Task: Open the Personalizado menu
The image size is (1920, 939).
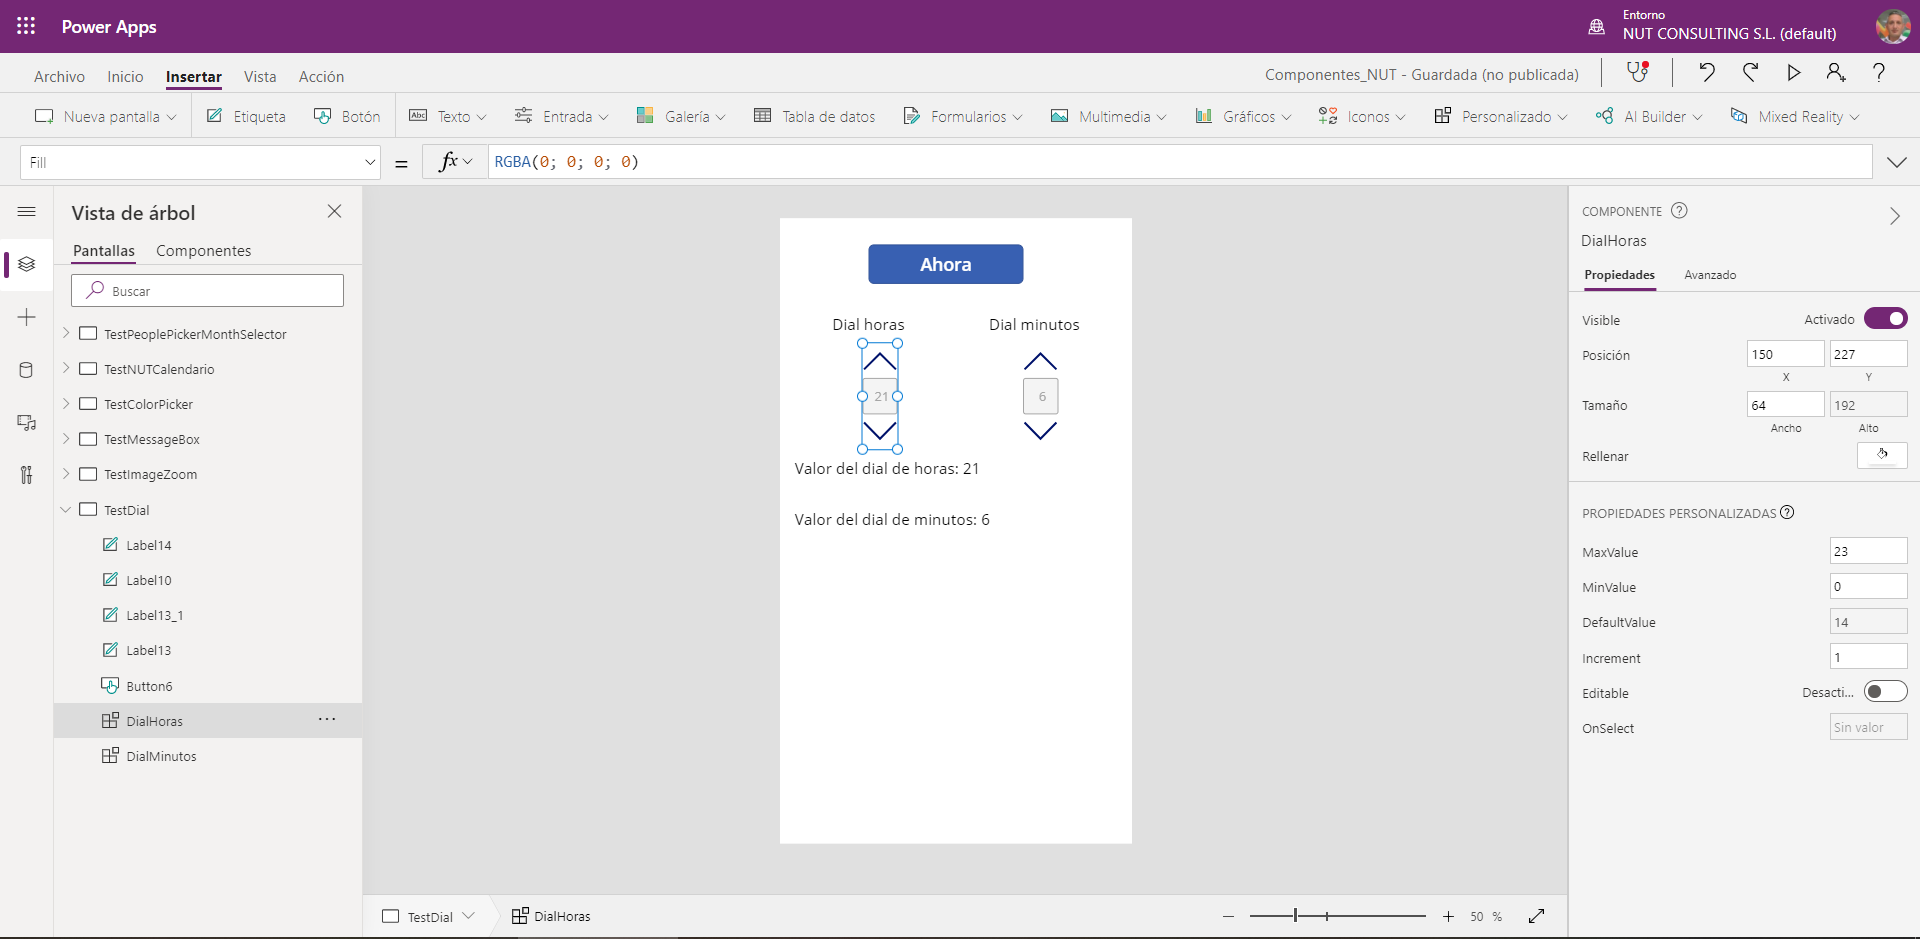Action: point(1500,116)
